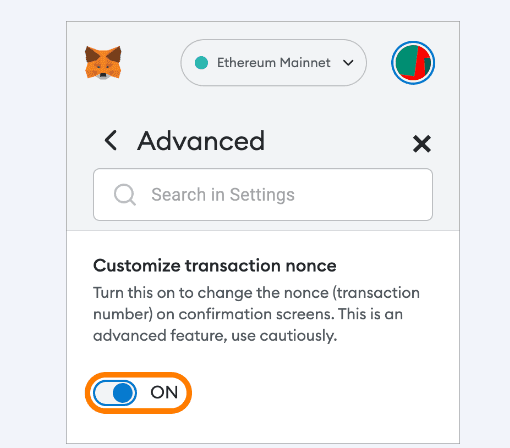Click the magnifying glass search icon
The width and height of the screenshot is (510, 448).
(x=125, y=195)
